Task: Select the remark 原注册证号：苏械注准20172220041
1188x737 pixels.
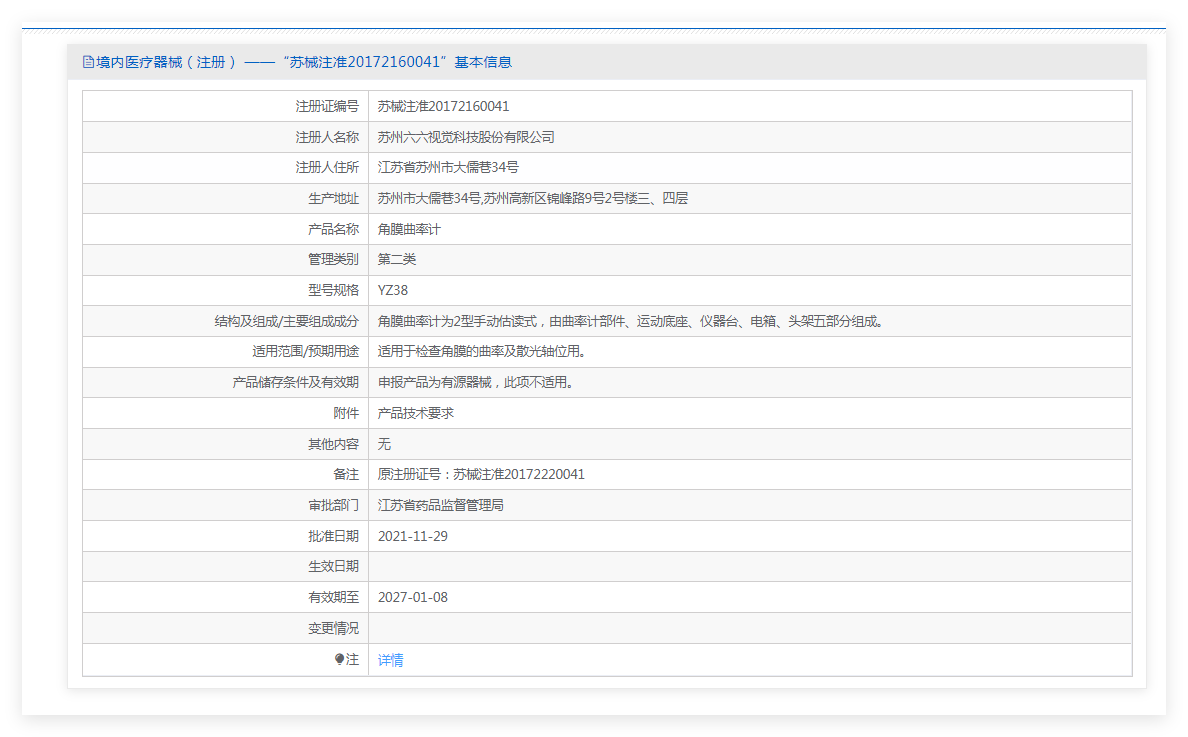Action: [x=481, y=474]
